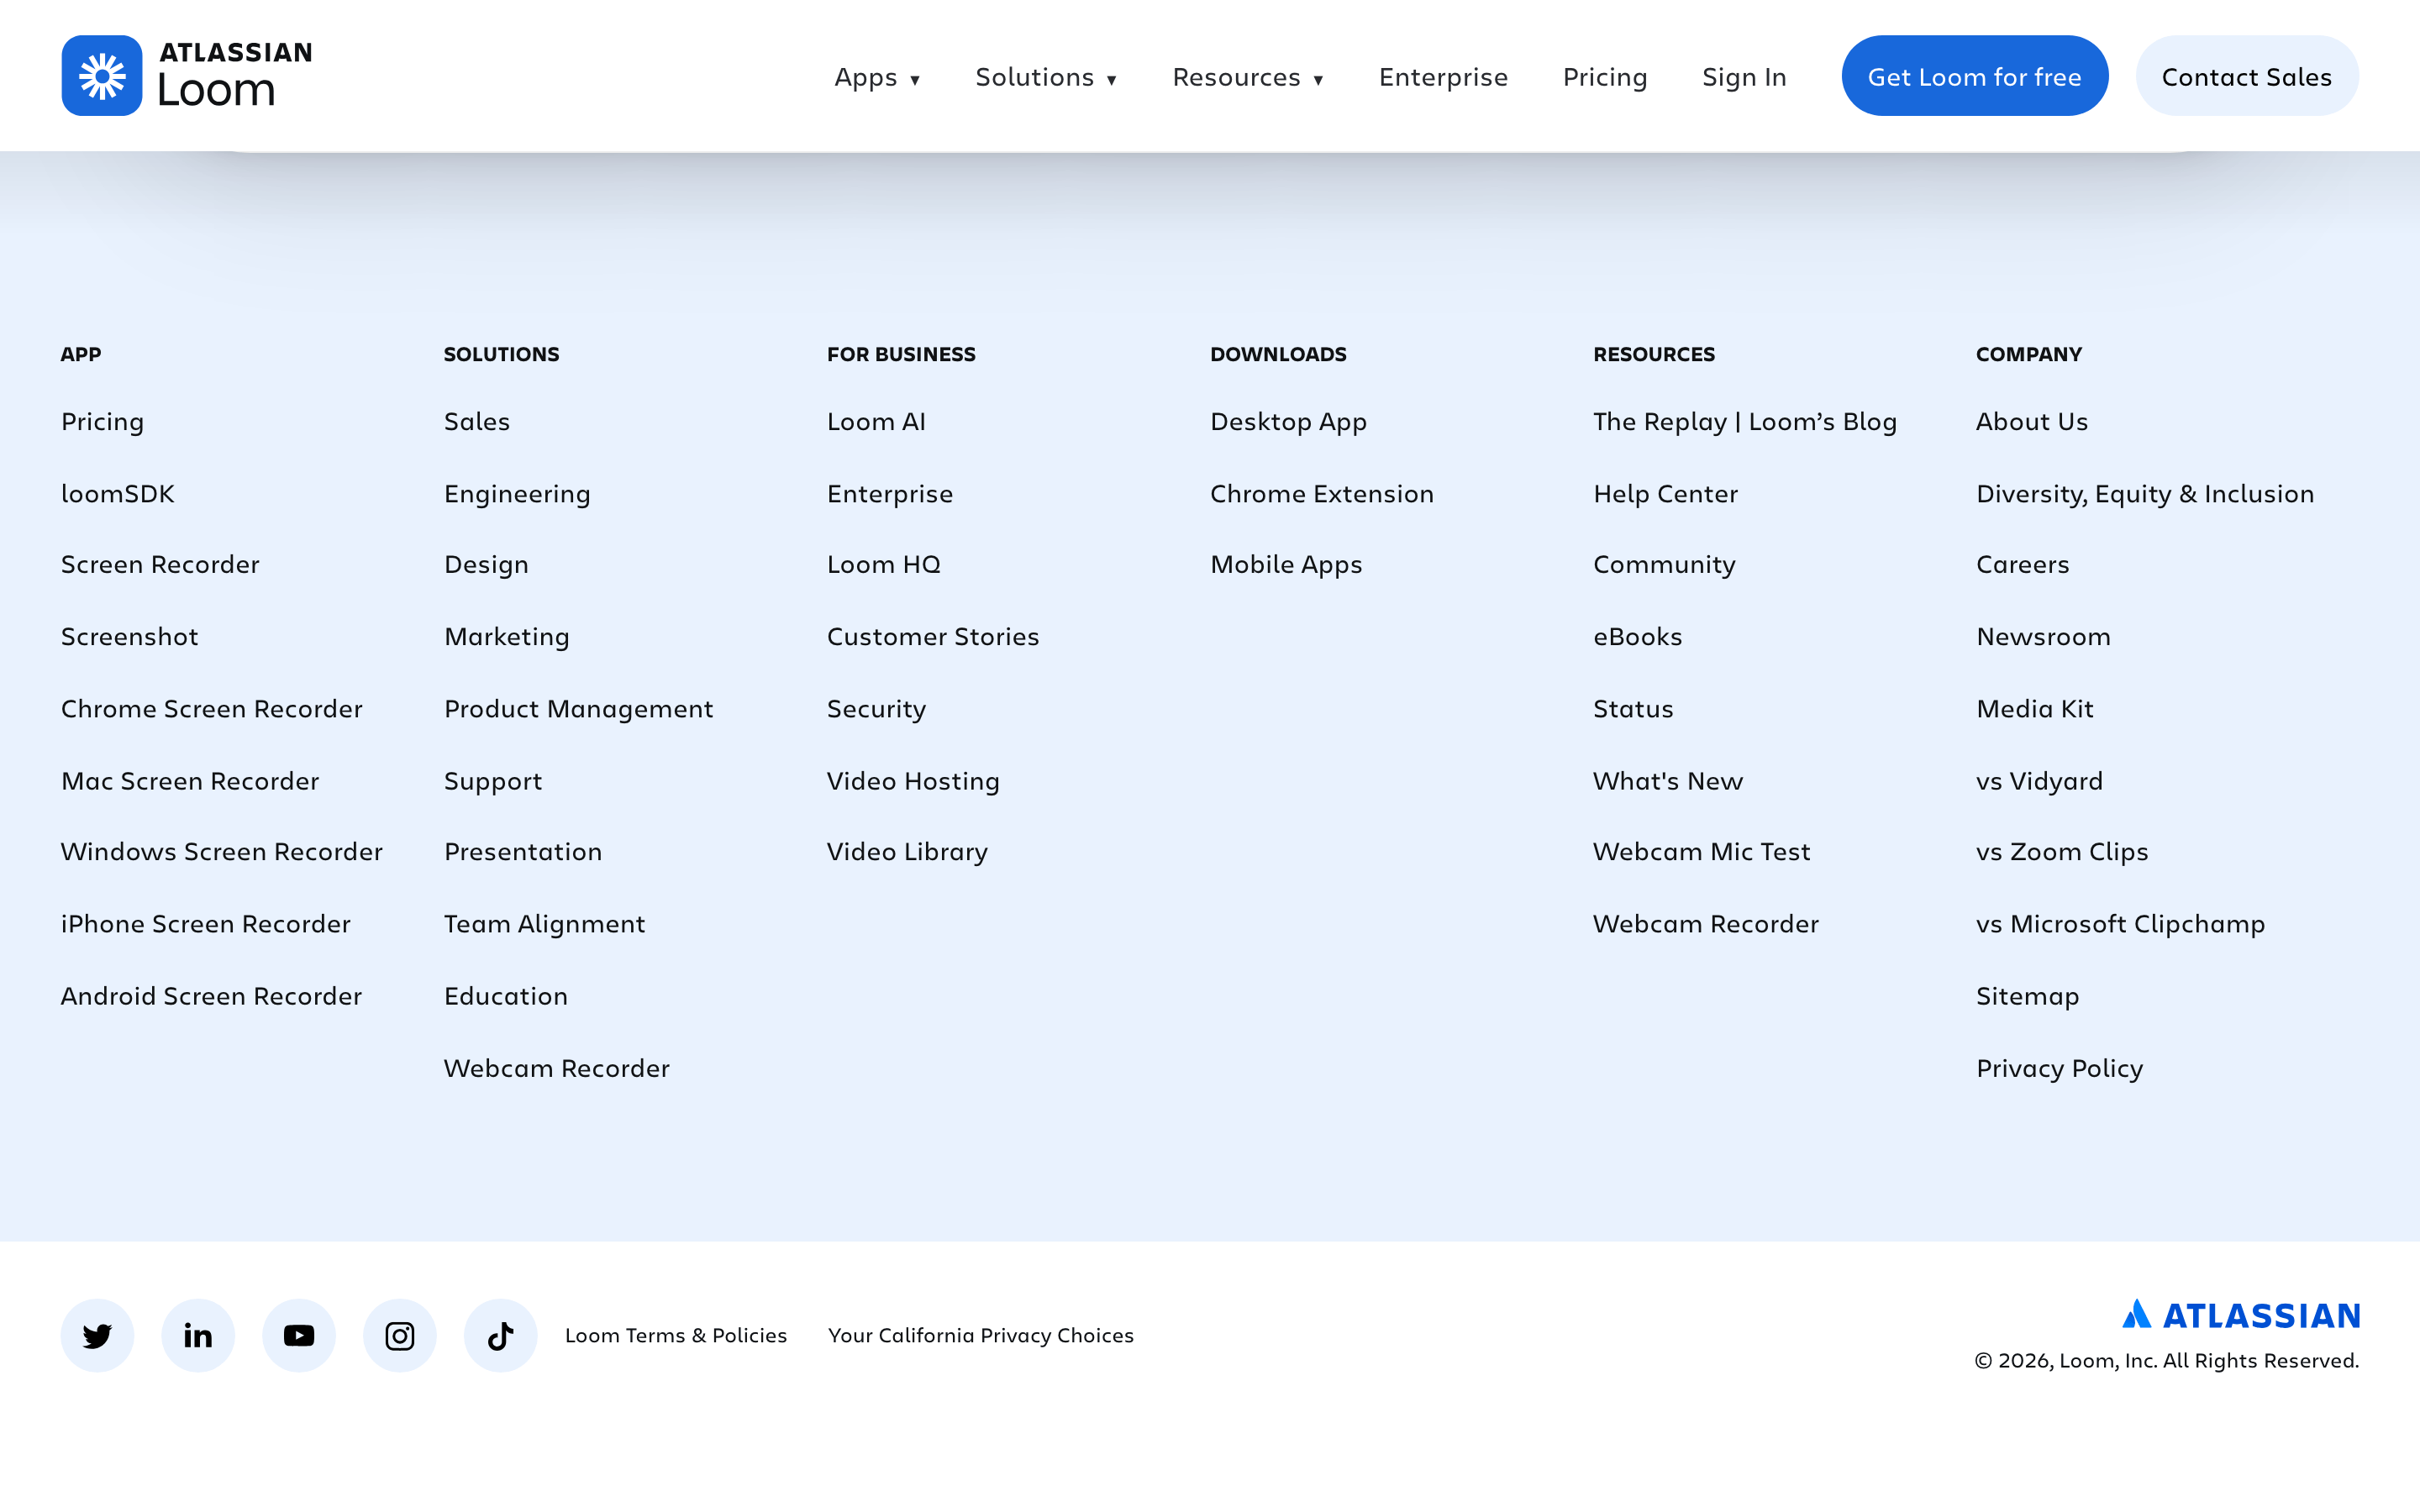Select Sign In in the header
The image size is (2420, 1512).
pos(1744,77)
